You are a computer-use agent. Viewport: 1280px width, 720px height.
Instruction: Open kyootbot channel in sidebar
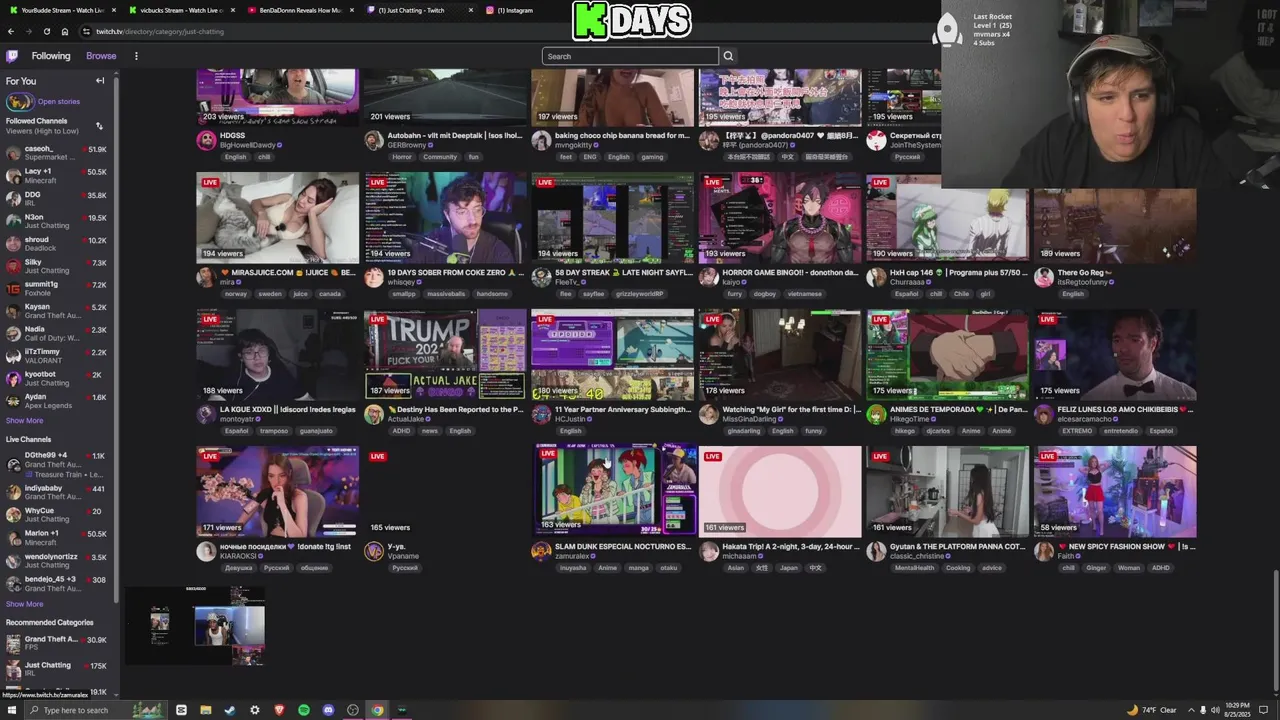click(x=58, y=378)
